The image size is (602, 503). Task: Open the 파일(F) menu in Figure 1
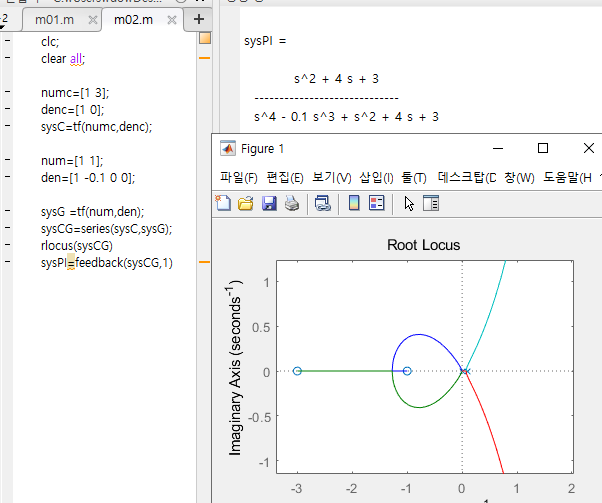pyautogui.click(x=238, y=177)
